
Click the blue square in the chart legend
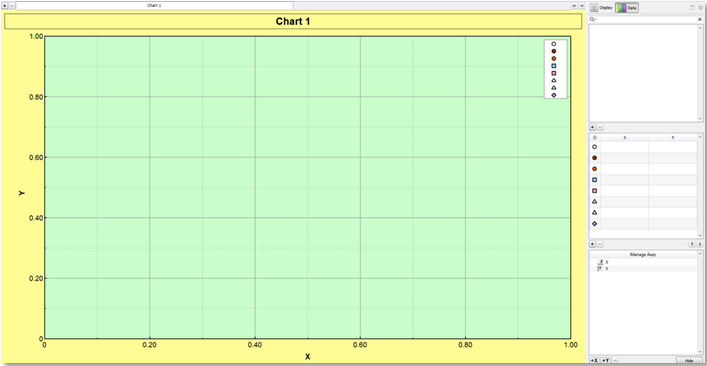pyautogui.click(x=554, y=66)
